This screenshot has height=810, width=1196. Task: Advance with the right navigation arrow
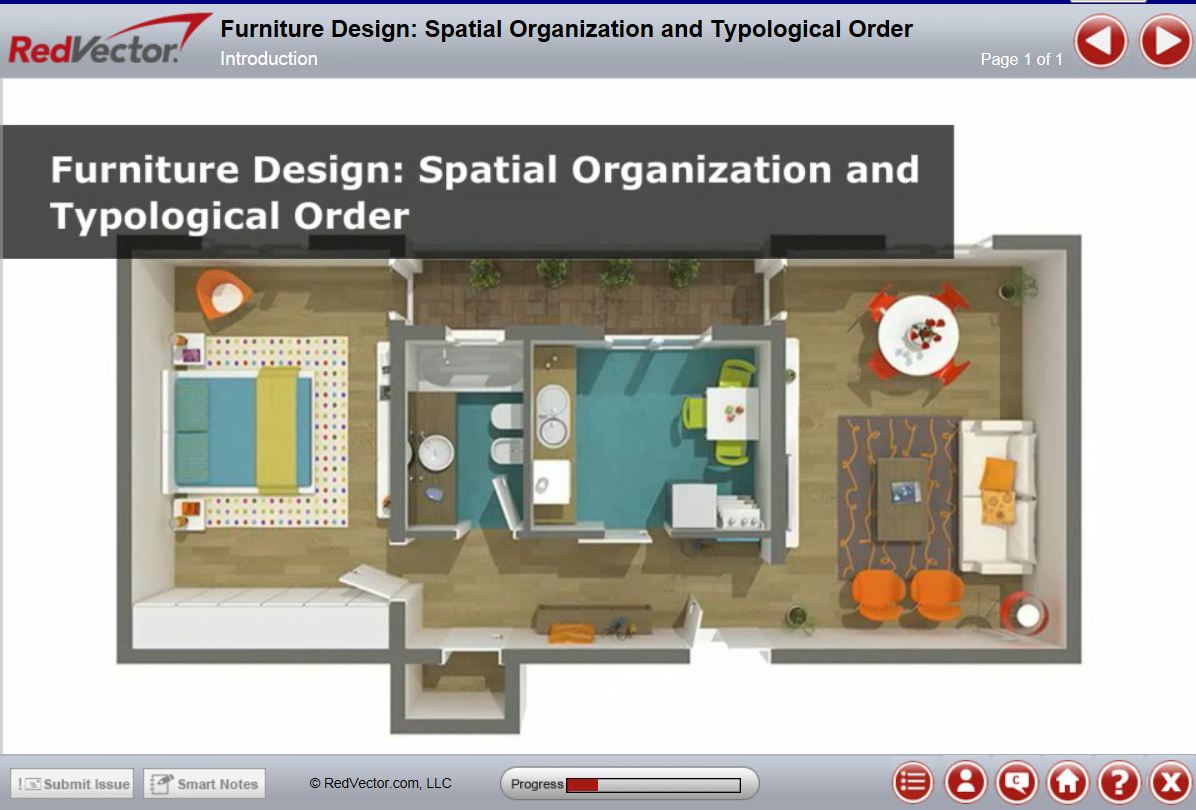tap(1164, 42)
